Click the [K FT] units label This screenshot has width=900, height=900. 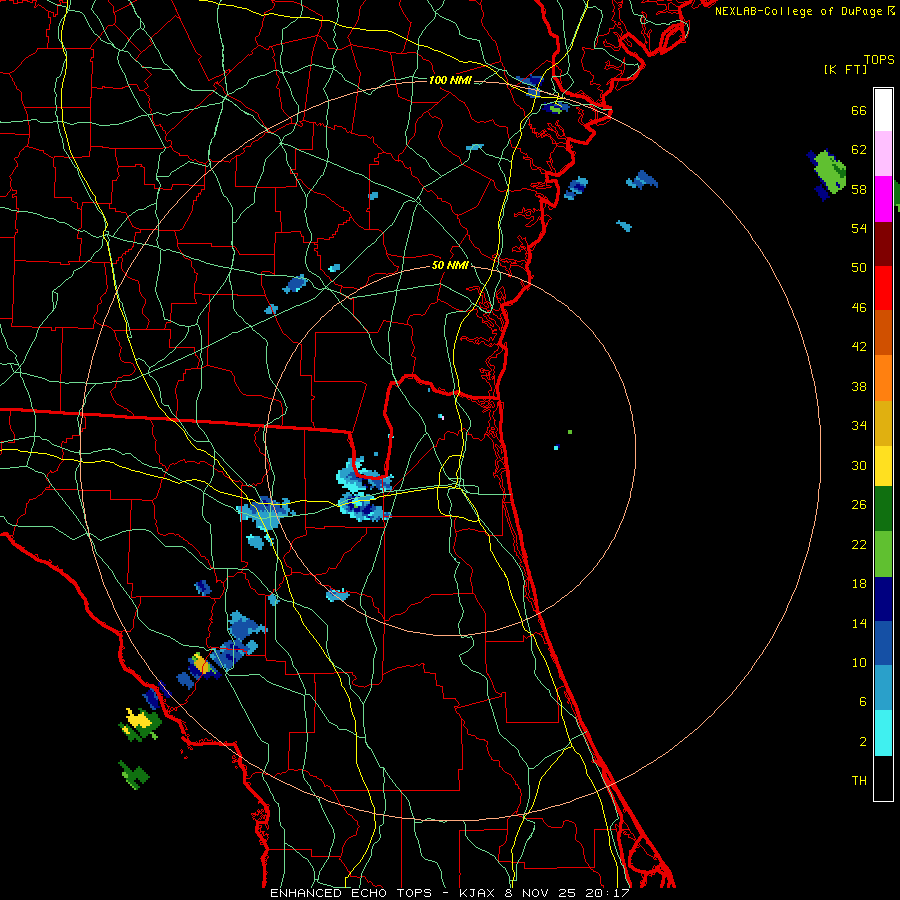[845, 69]
